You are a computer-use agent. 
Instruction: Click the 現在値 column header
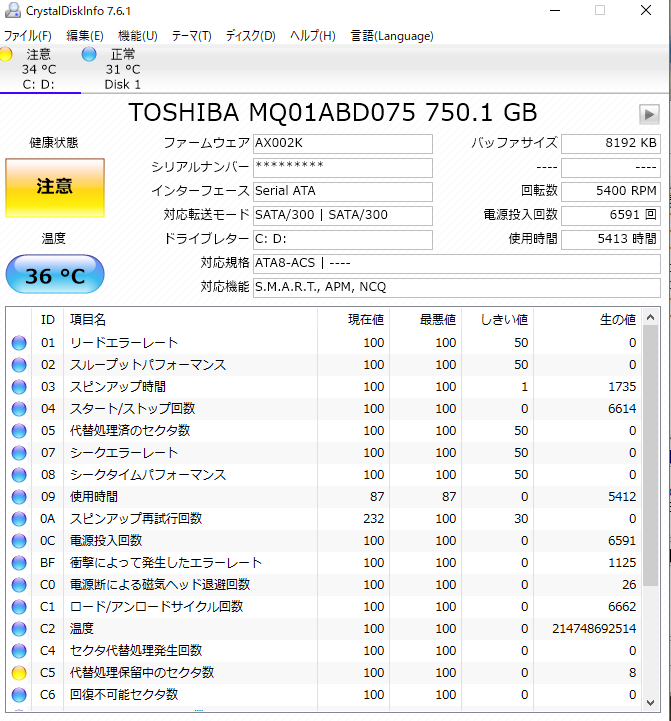point(353,320)
